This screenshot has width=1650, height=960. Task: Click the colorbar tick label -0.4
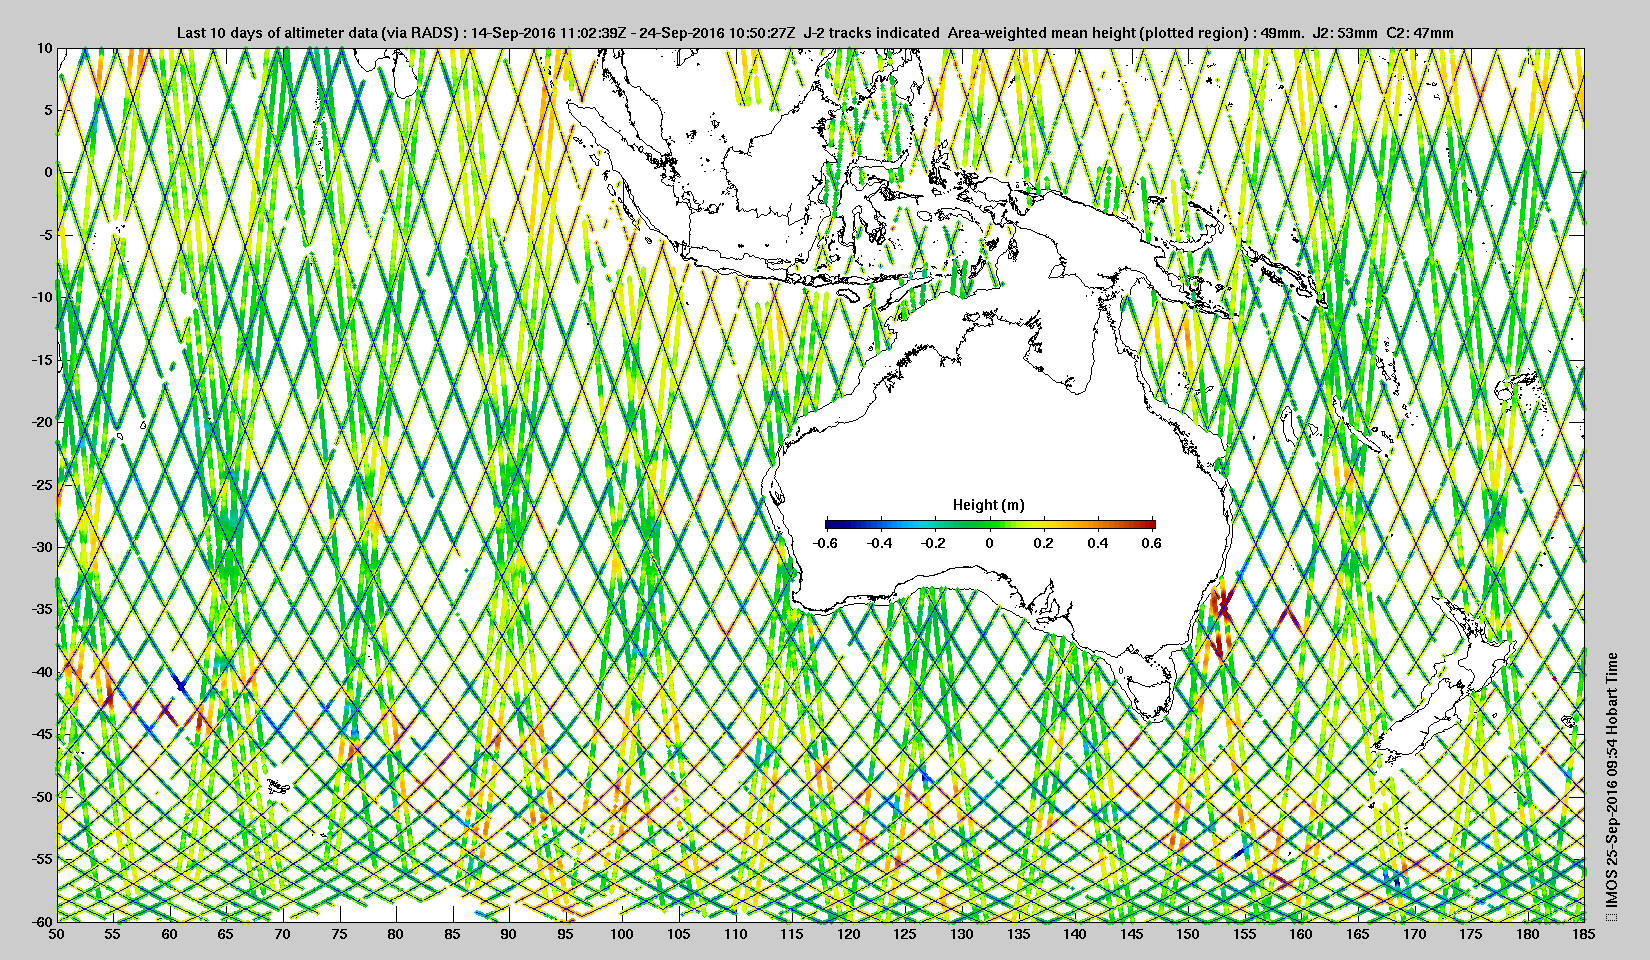pos(880,543)
